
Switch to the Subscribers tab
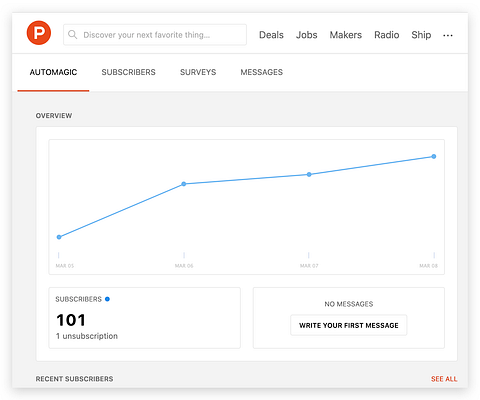click(x=129, y=72)
